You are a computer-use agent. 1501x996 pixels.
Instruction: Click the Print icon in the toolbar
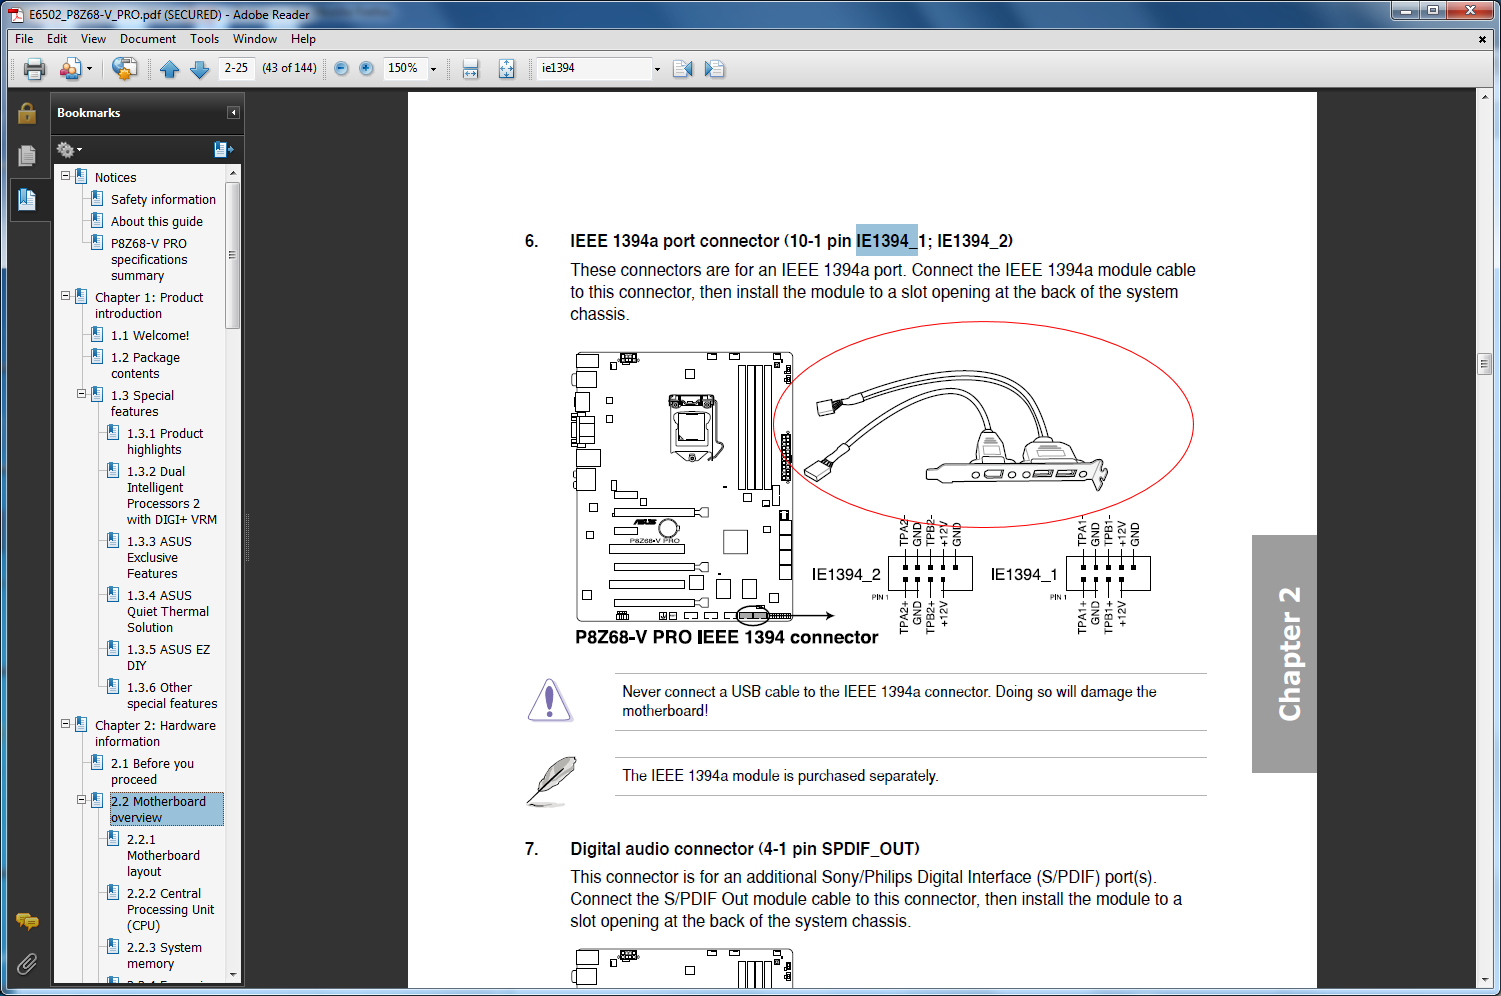point(35,68)
